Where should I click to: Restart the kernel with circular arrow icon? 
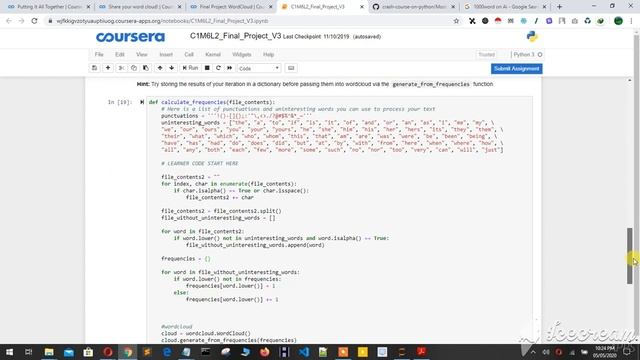(218, 68)
